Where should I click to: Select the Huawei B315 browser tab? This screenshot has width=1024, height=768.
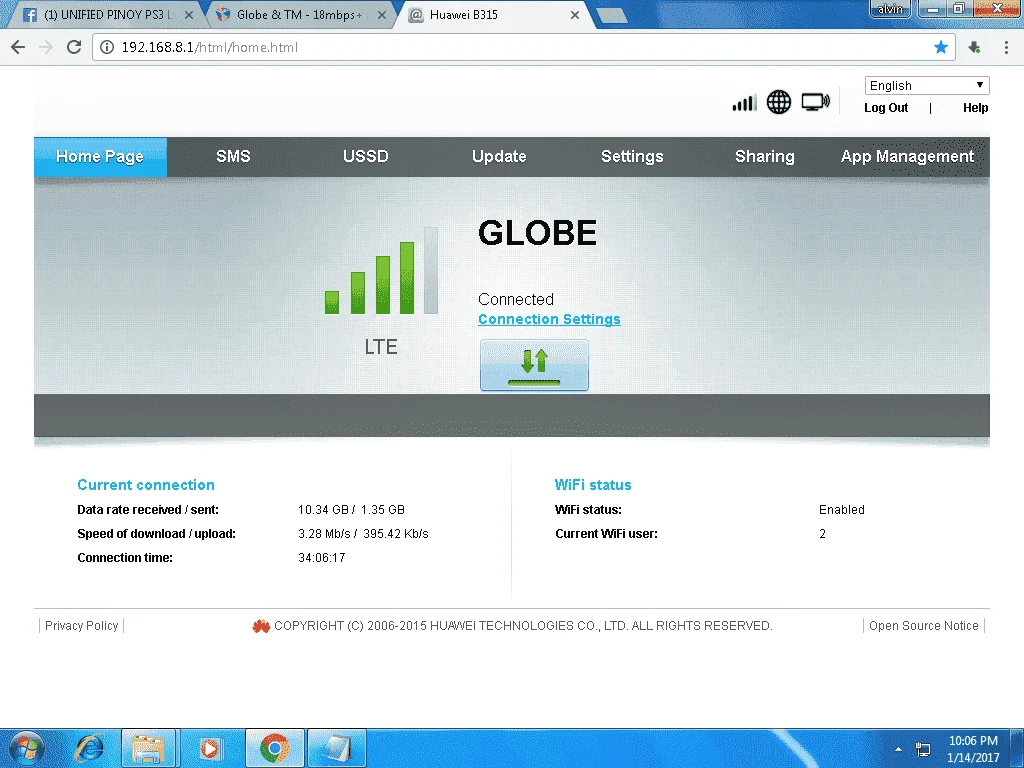click(x=492, y=14)
